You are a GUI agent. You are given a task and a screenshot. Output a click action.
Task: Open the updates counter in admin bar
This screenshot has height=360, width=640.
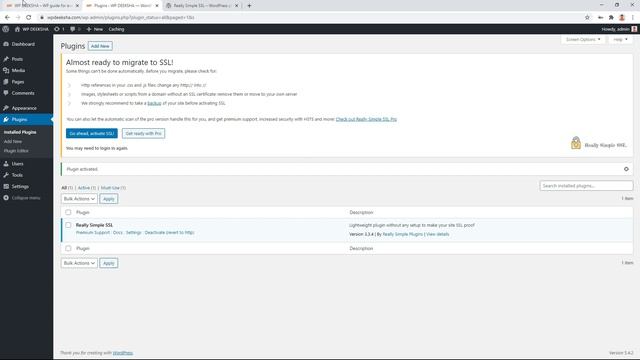point(60,29)
